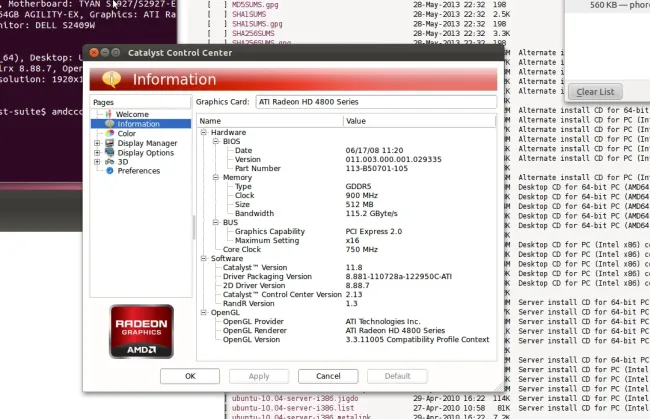Expand the 3D tree node
The height and width of the screenshot is (419, 650).
point(97,162)
